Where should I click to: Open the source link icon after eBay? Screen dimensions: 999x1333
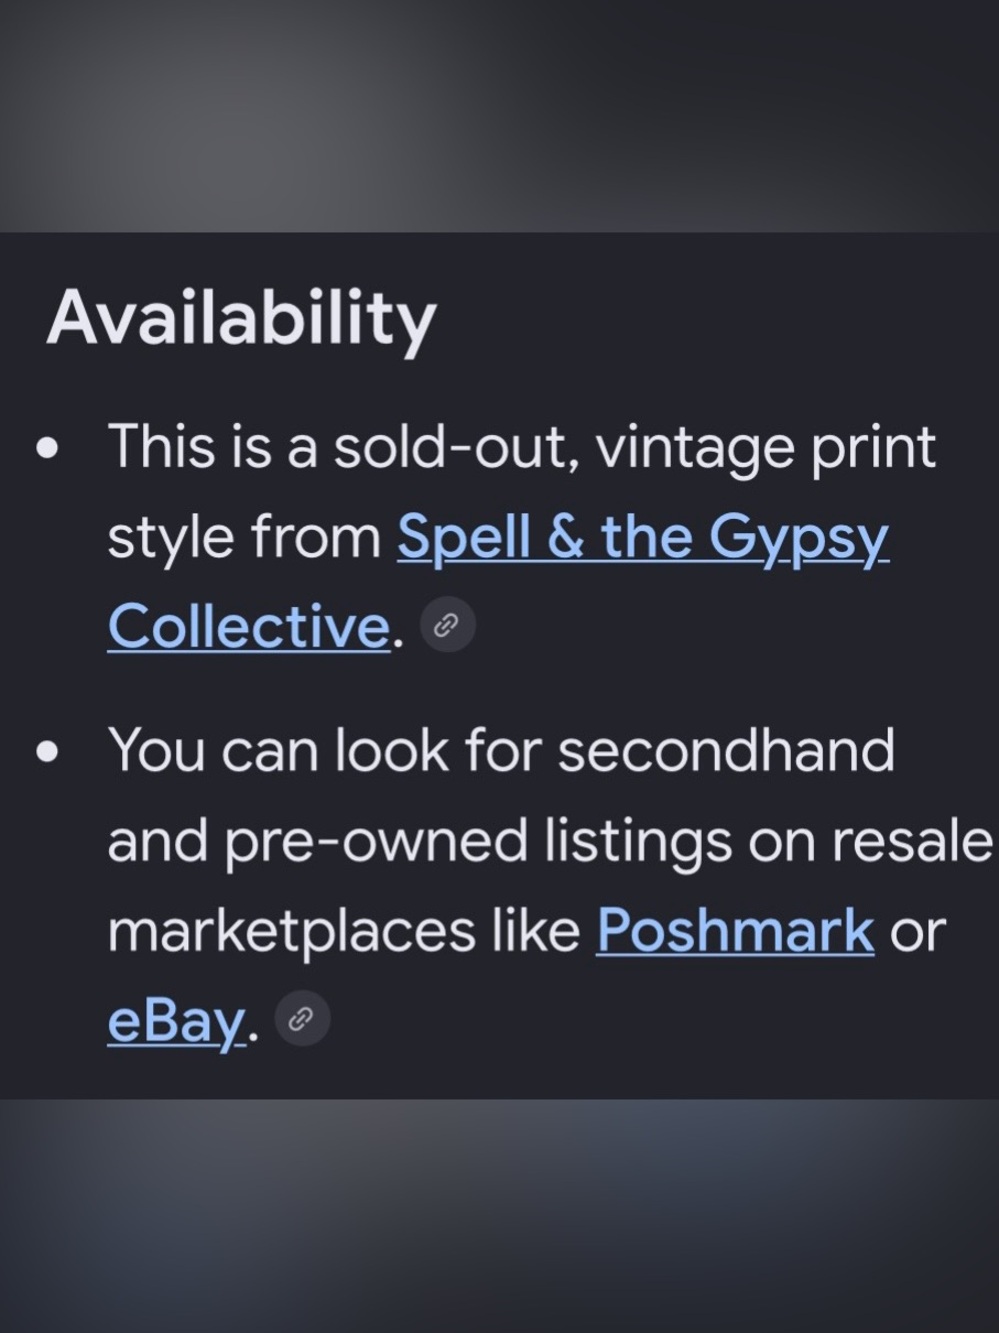[x=302, y=1019]
